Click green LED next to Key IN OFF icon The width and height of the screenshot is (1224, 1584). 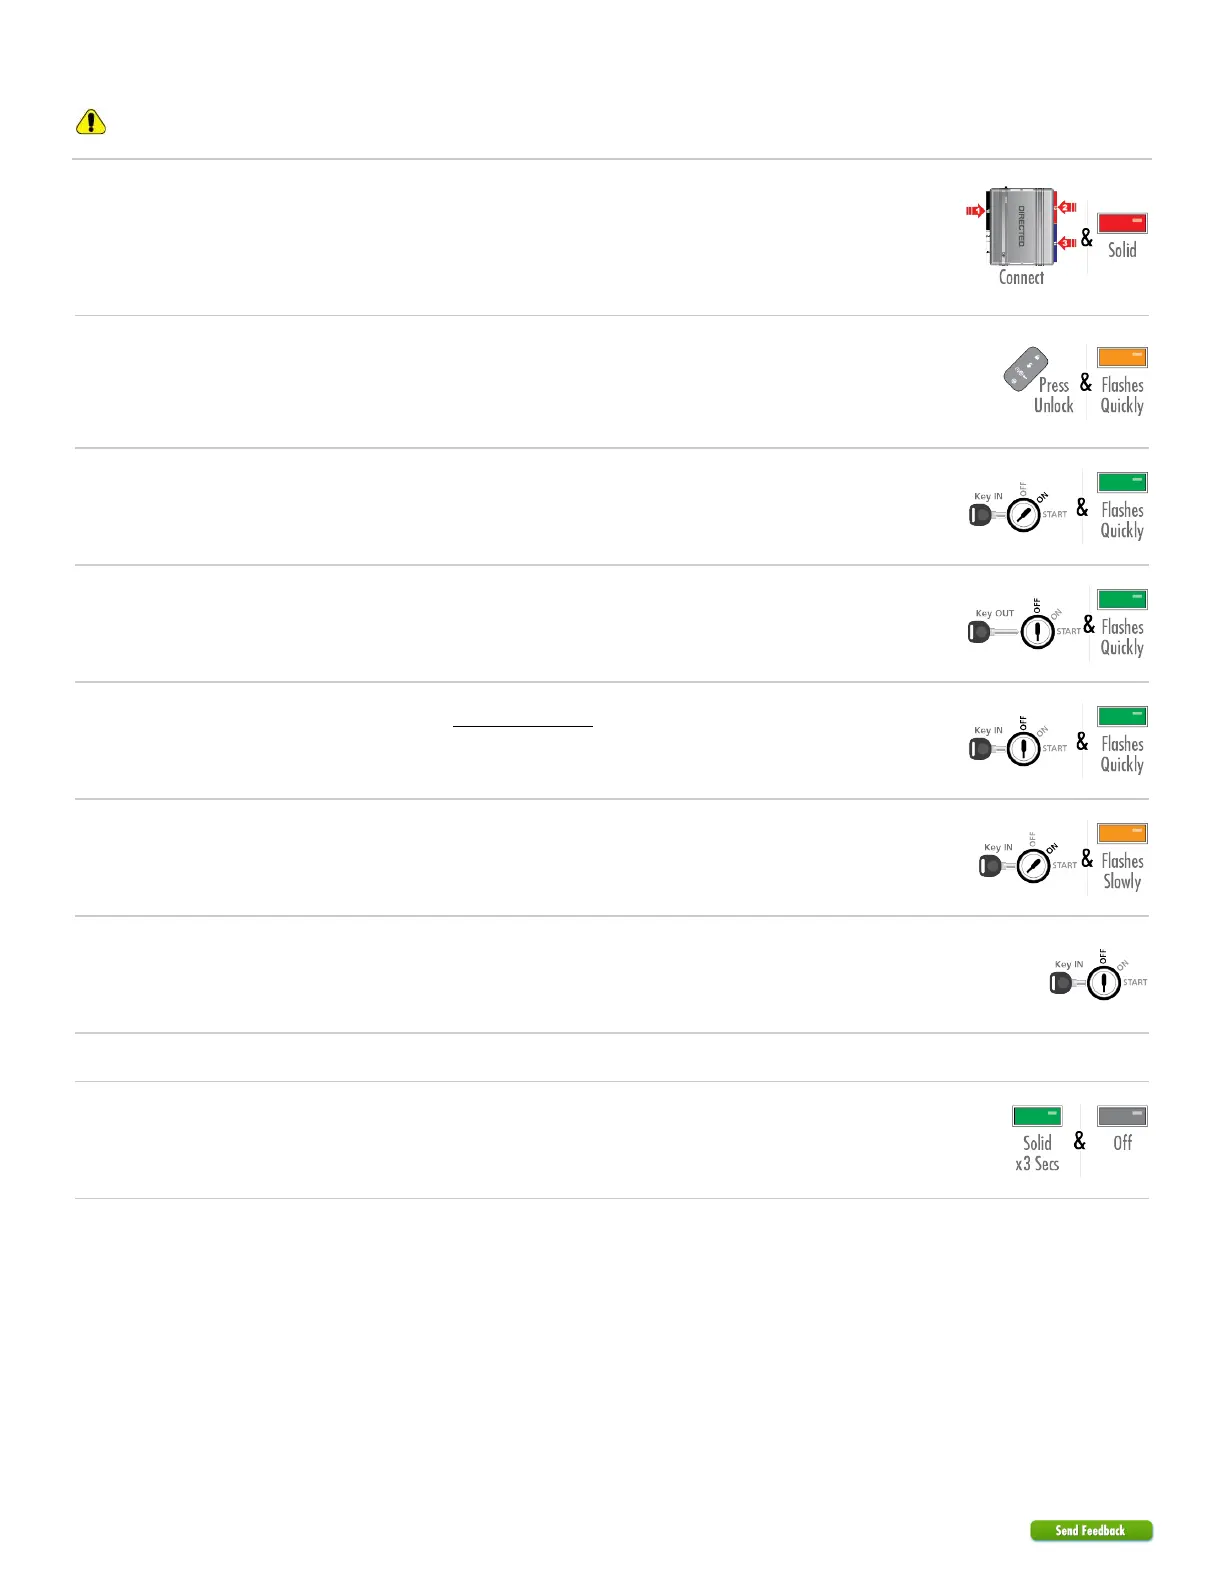click(1122, 716)
